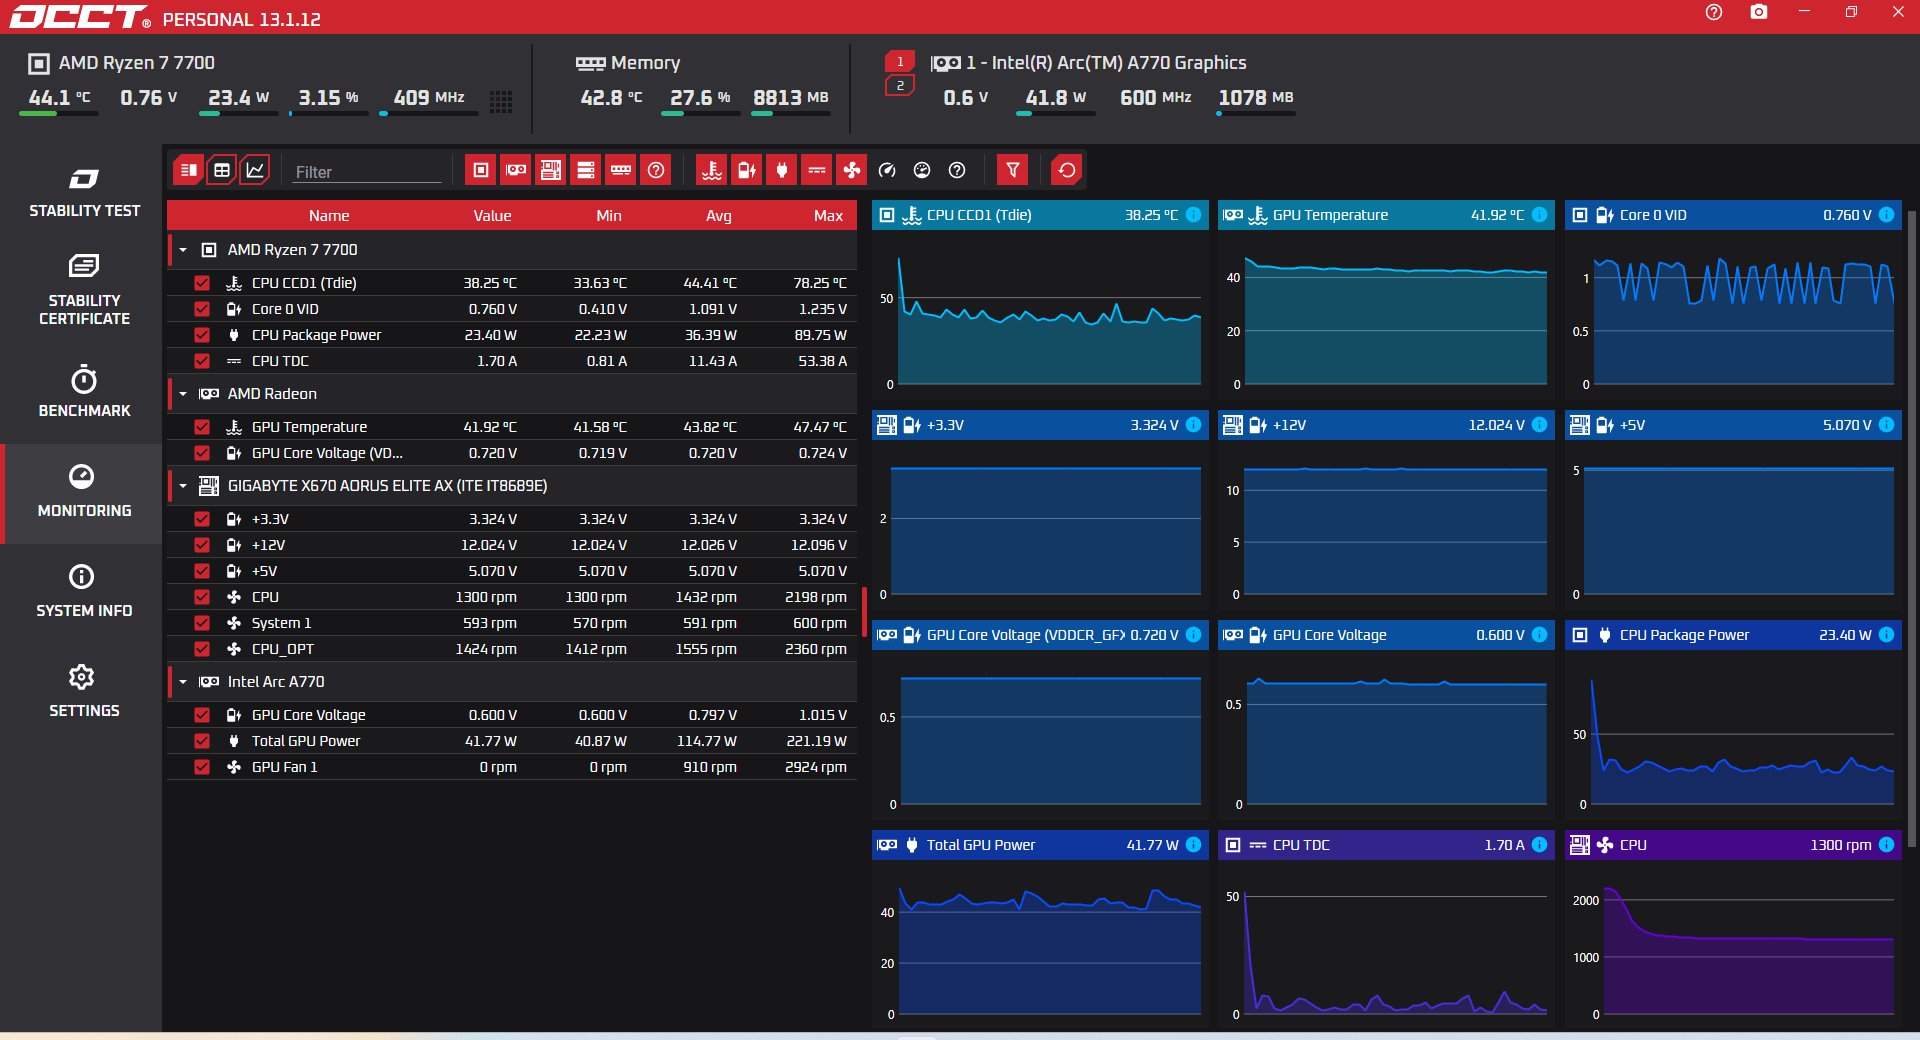
Task: Go to the System Info section
Action: coord(84,592)
